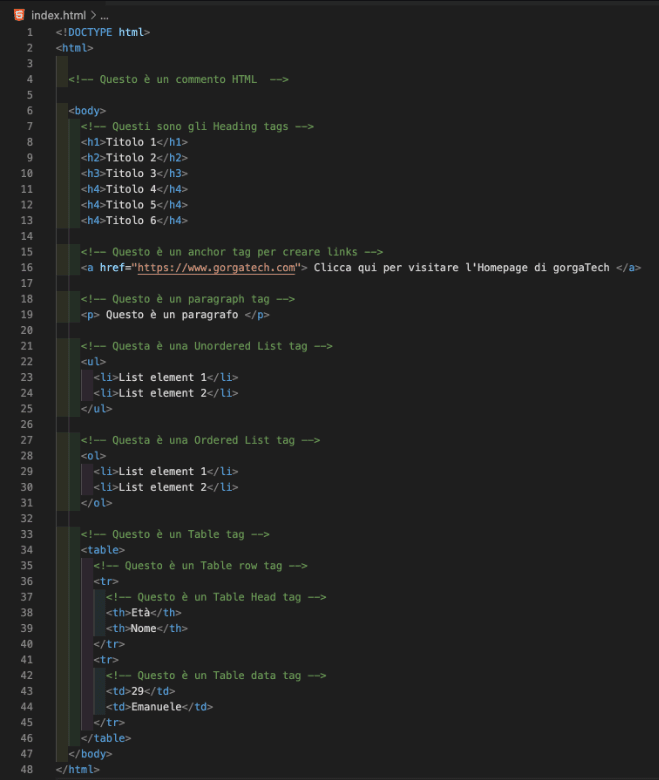Click the 'Età' table header text
The height and width of the screenshot is (780, 659).
tap(141, 613)
